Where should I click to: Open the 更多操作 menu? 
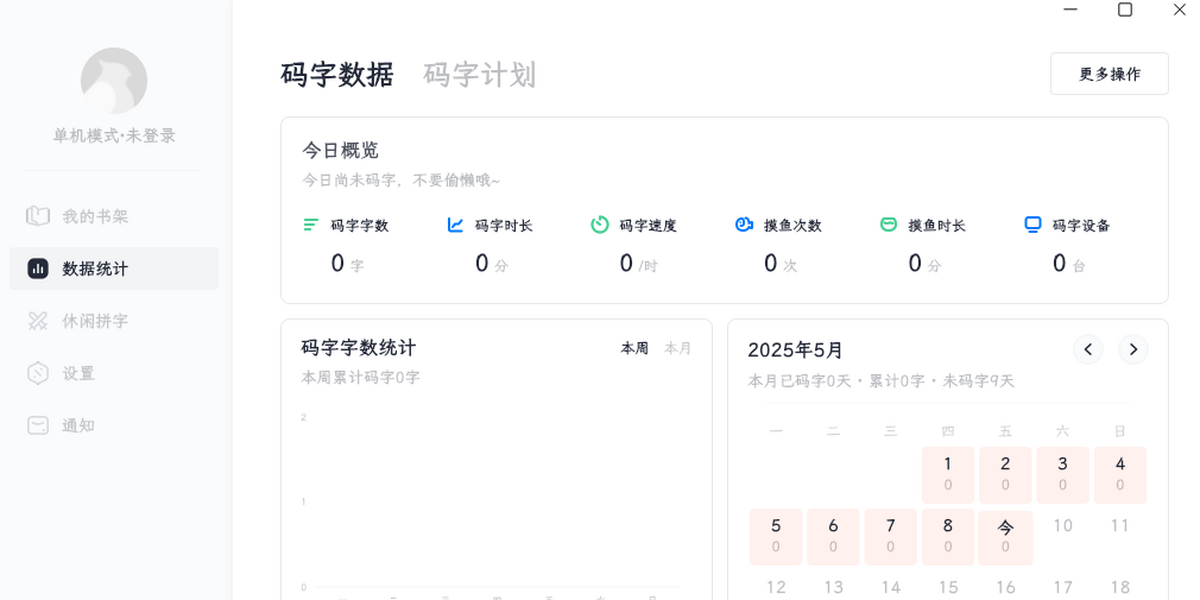[x=1109, y=74]
